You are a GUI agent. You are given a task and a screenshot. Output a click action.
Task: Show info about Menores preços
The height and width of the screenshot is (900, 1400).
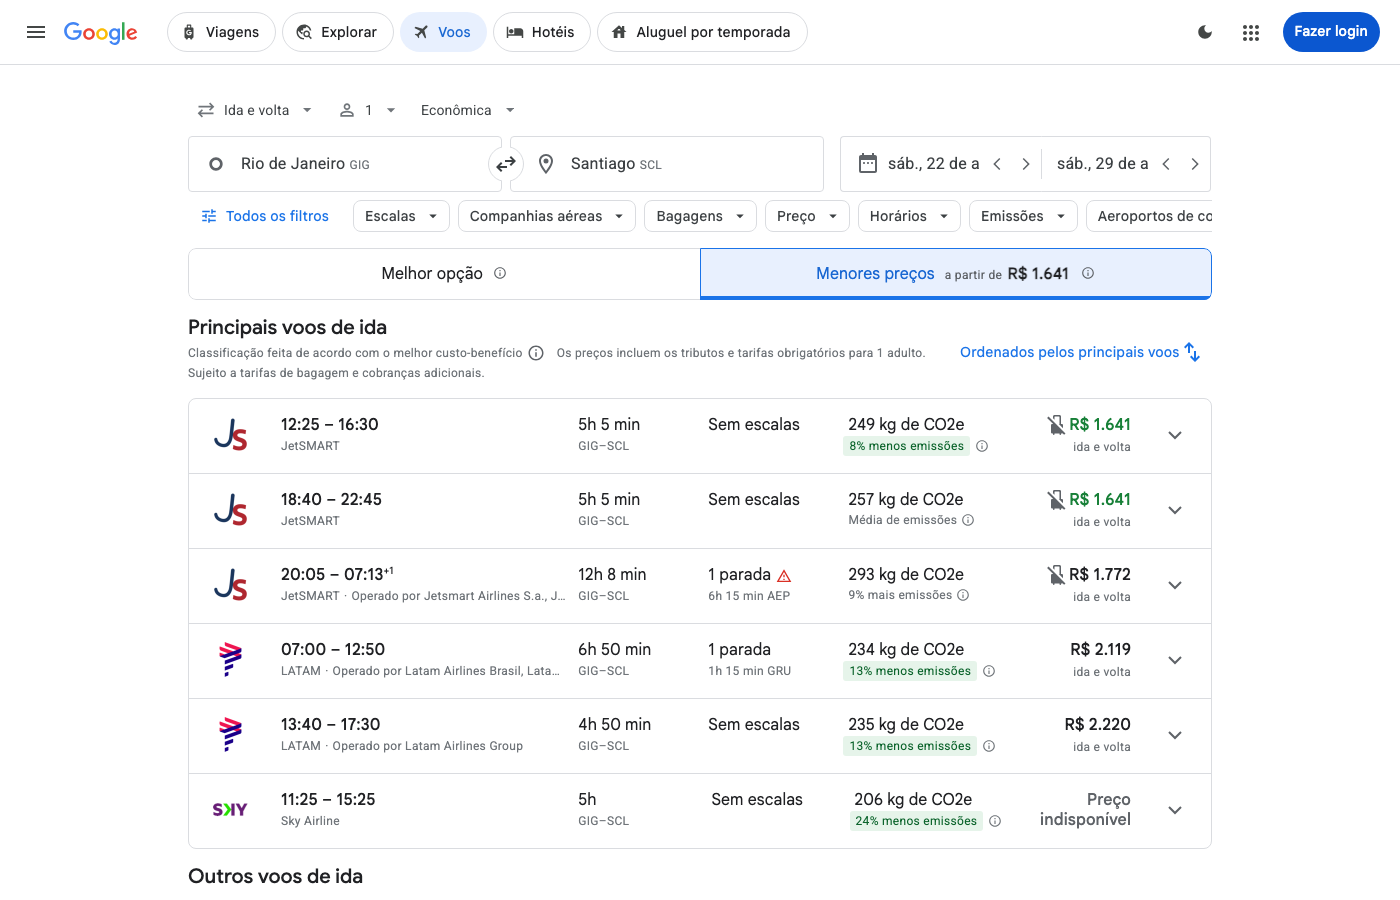click(1088, 273)
